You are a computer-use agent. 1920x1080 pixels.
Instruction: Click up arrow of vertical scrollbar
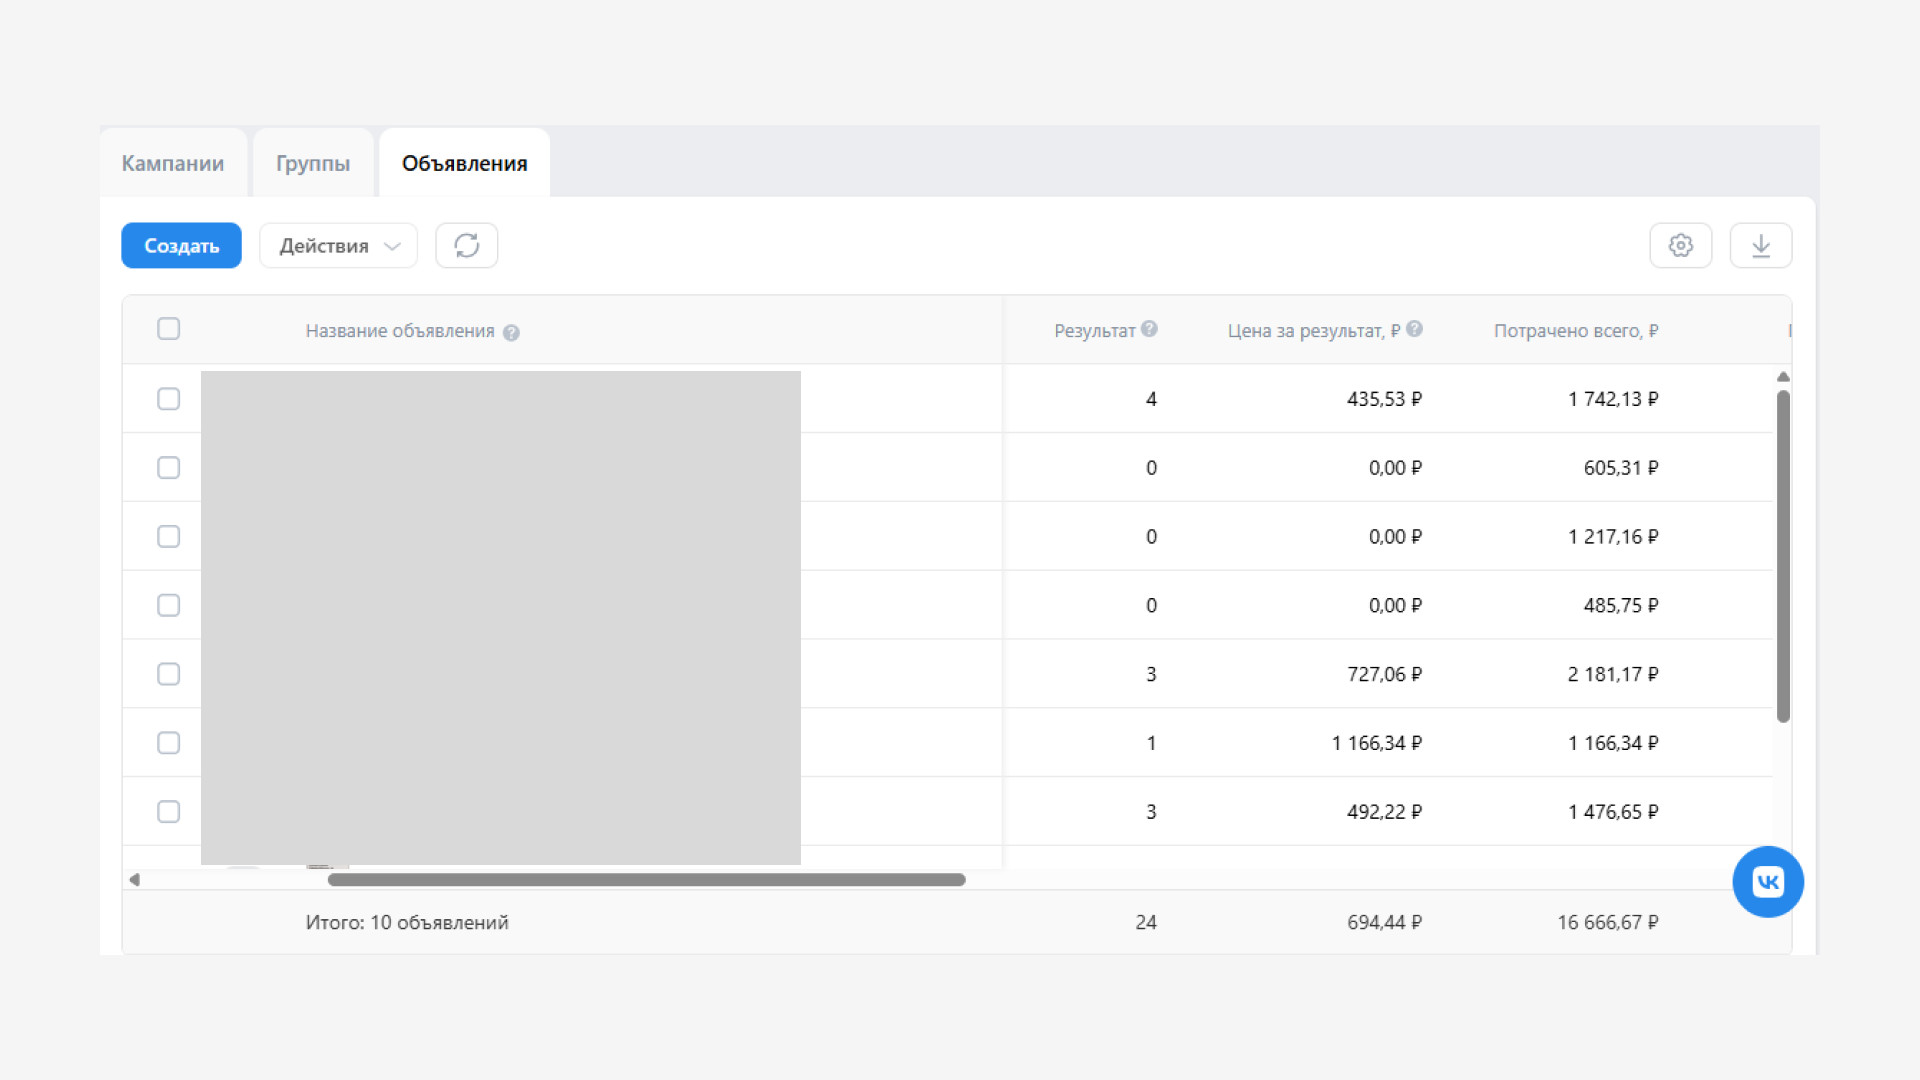[1782, 377]
